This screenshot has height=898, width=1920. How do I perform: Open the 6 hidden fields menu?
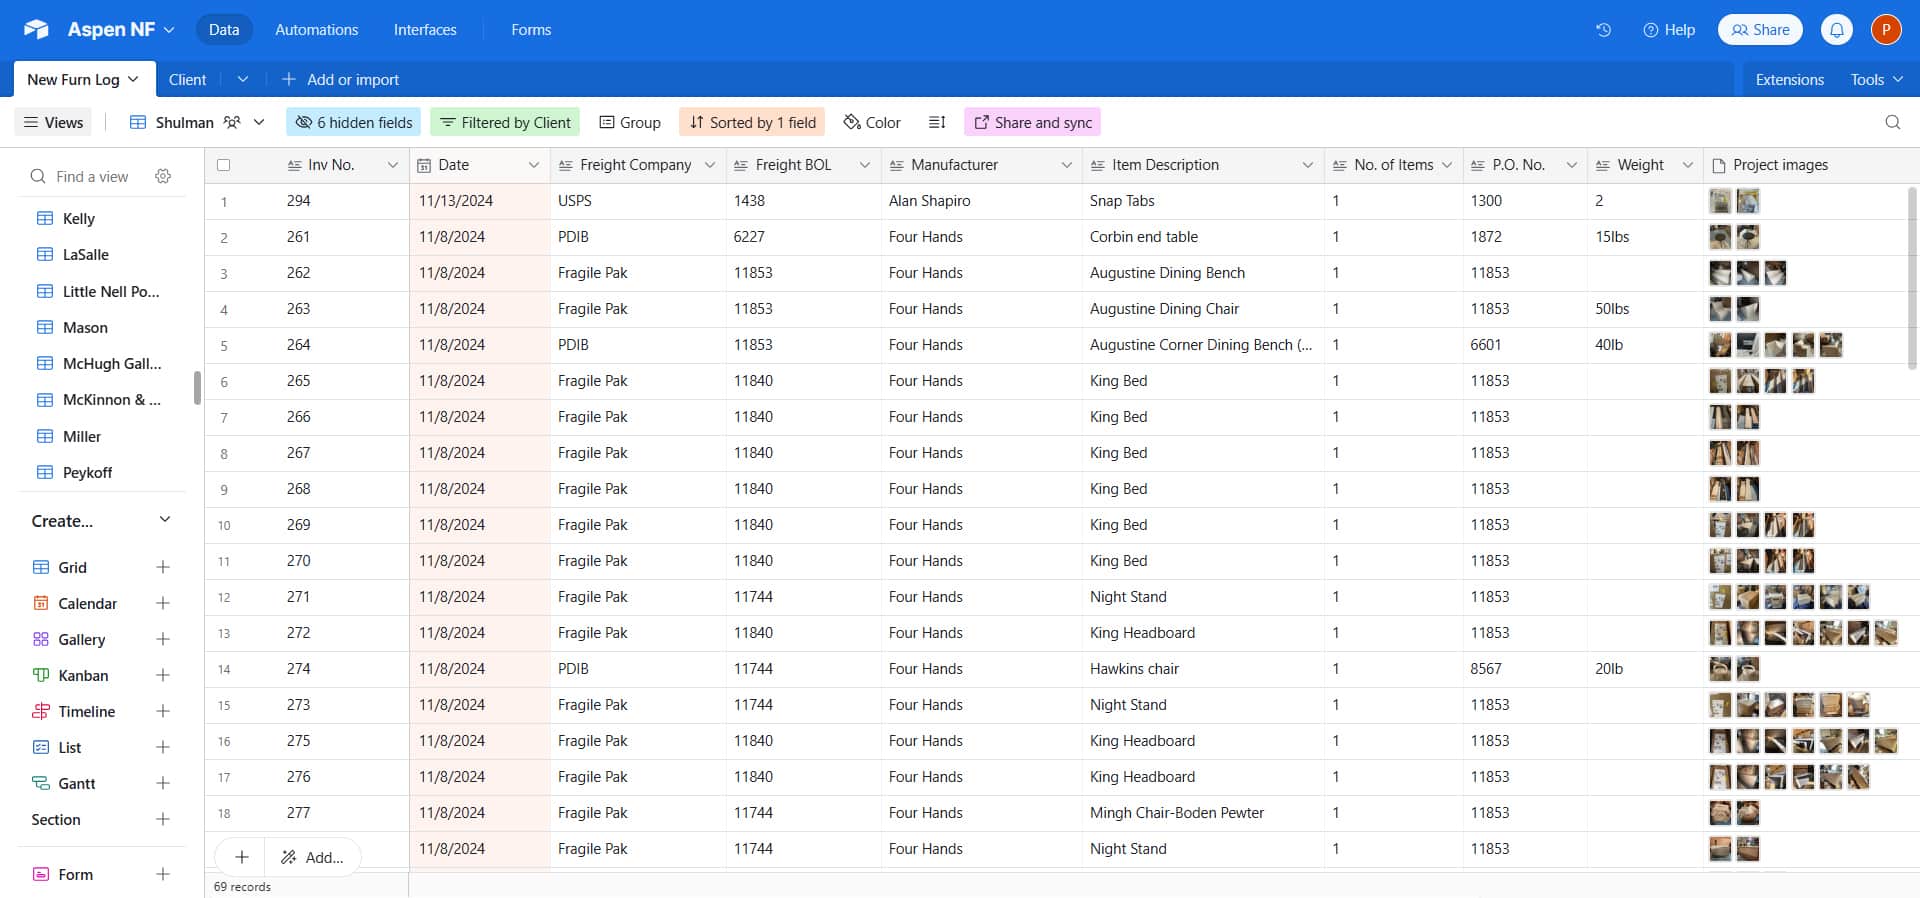click(353, 122)
